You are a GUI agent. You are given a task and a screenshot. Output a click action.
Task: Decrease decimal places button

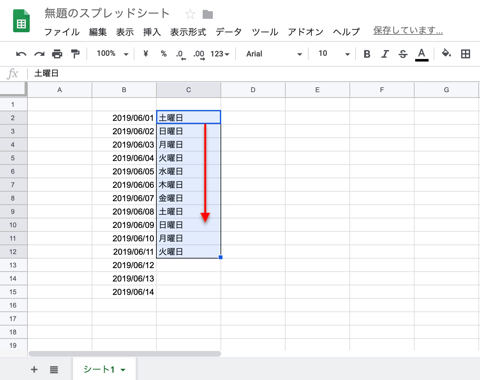click(x=181, y=54)
